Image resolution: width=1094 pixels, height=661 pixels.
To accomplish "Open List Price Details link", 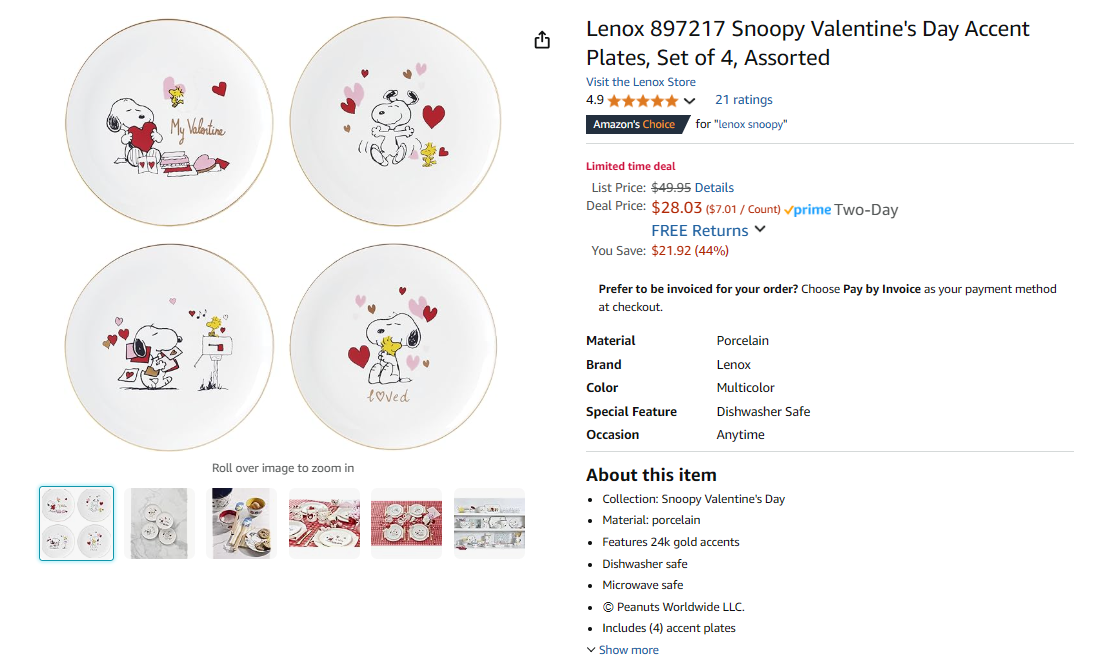I will click(x=714, y=187).
